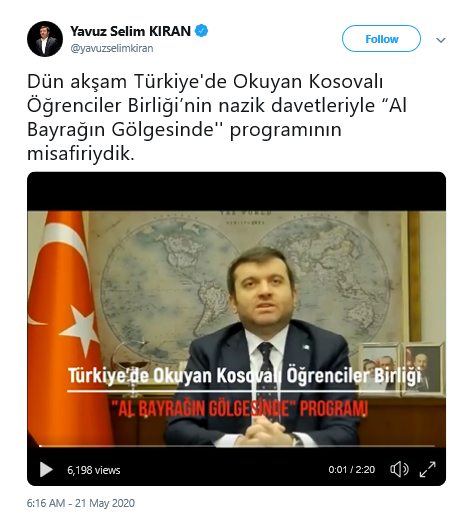Click the 0:01 / 2:20 time display

[x=351, y=470]
